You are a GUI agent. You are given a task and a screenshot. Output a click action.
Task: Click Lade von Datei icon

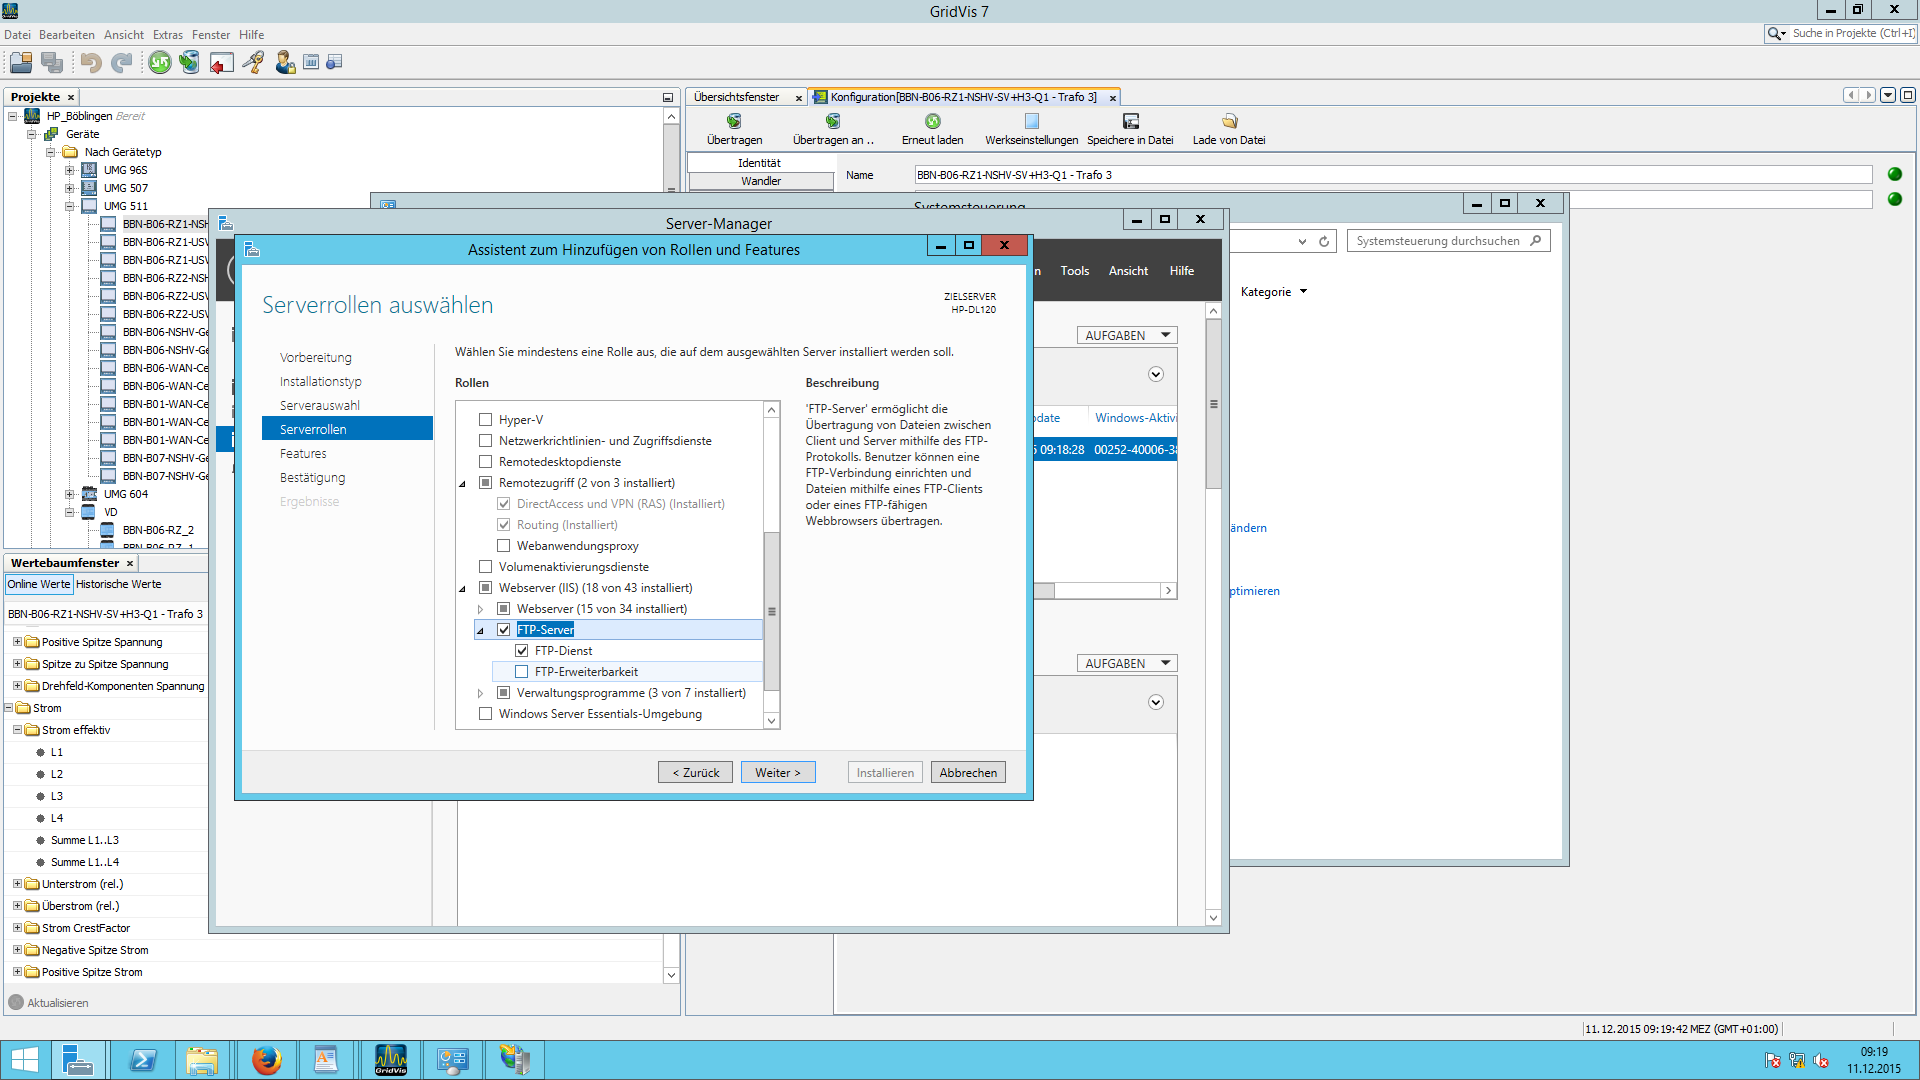pyautogui.click(x=1229, y=121)
